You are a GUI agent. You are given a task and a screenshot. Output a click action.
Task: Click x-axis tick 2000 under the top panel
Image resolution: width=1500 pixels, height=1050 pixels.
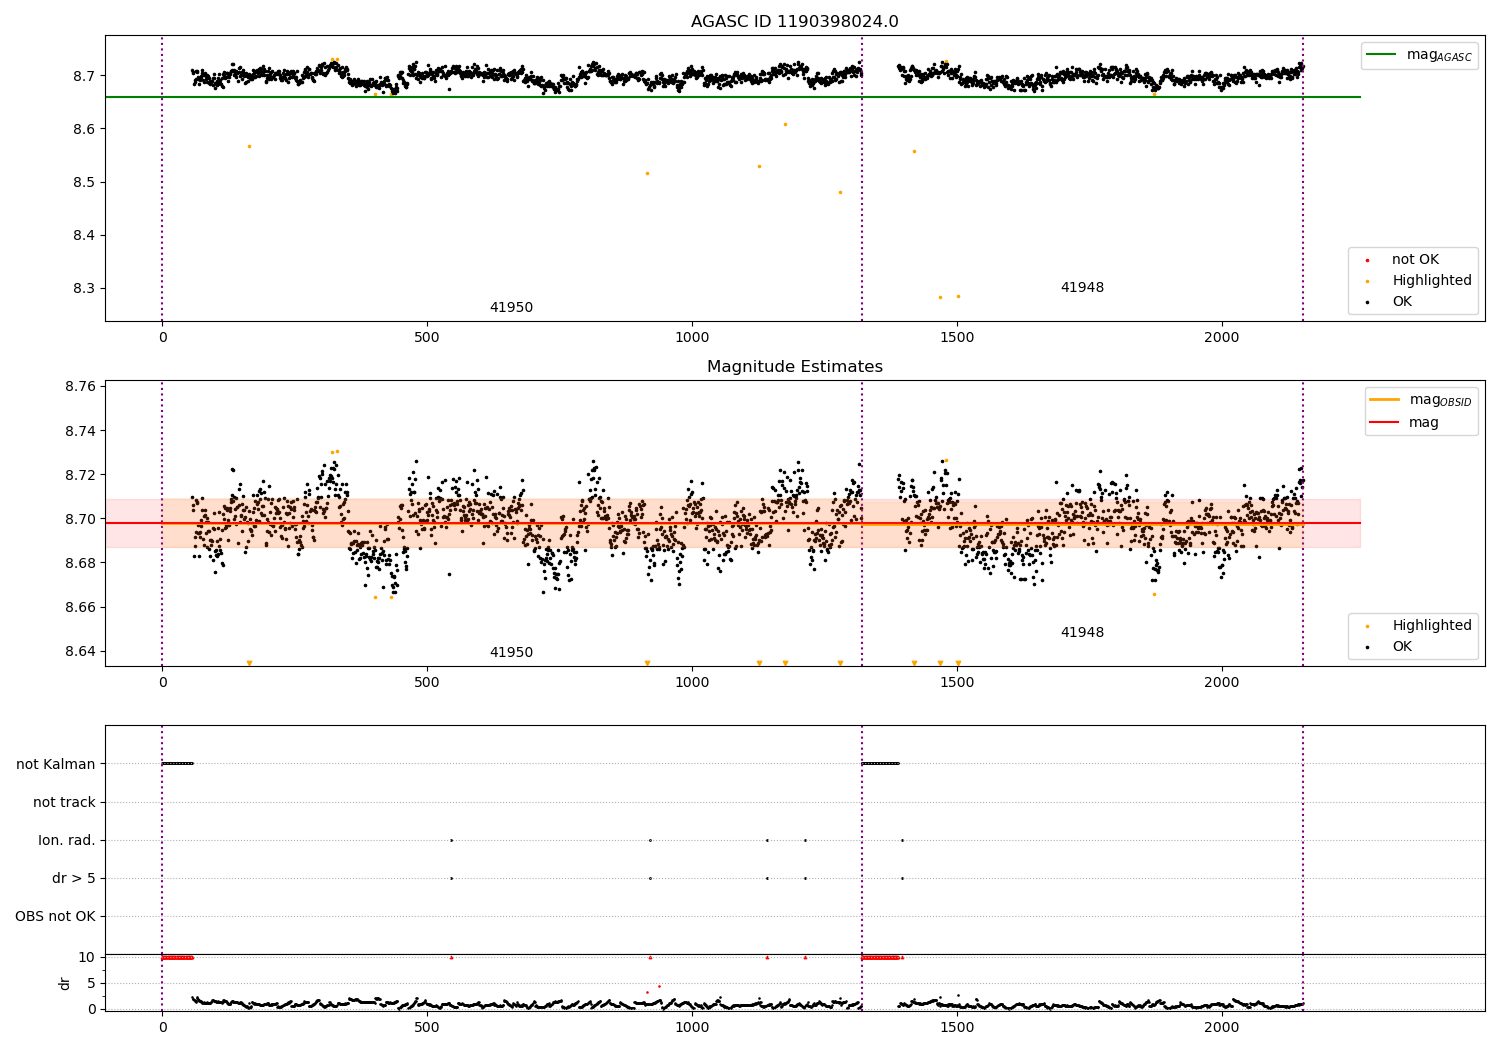coord(1222,338)
